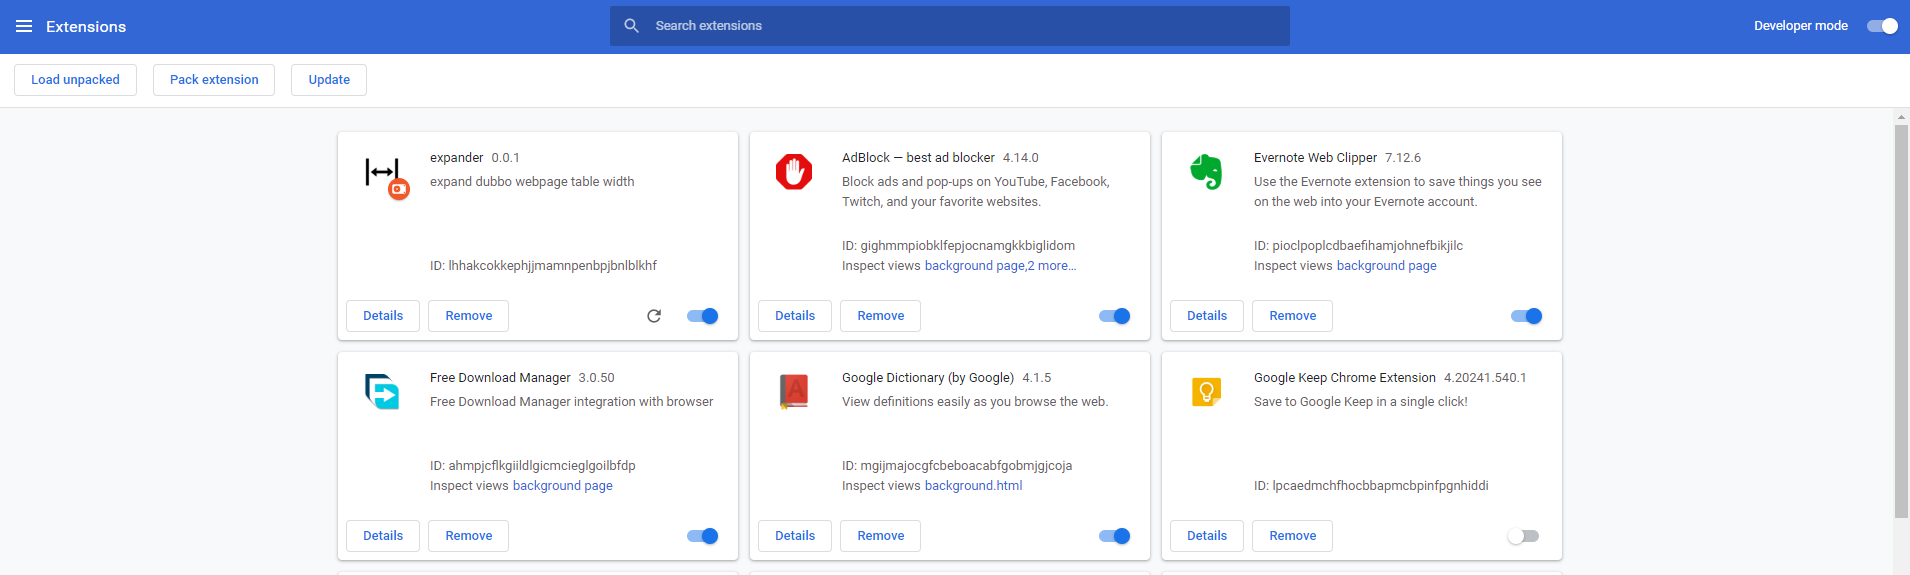This screenshot has width=1910, height=575.
Task: Turn off Developer mode
Action: [x=1881, y=26]
